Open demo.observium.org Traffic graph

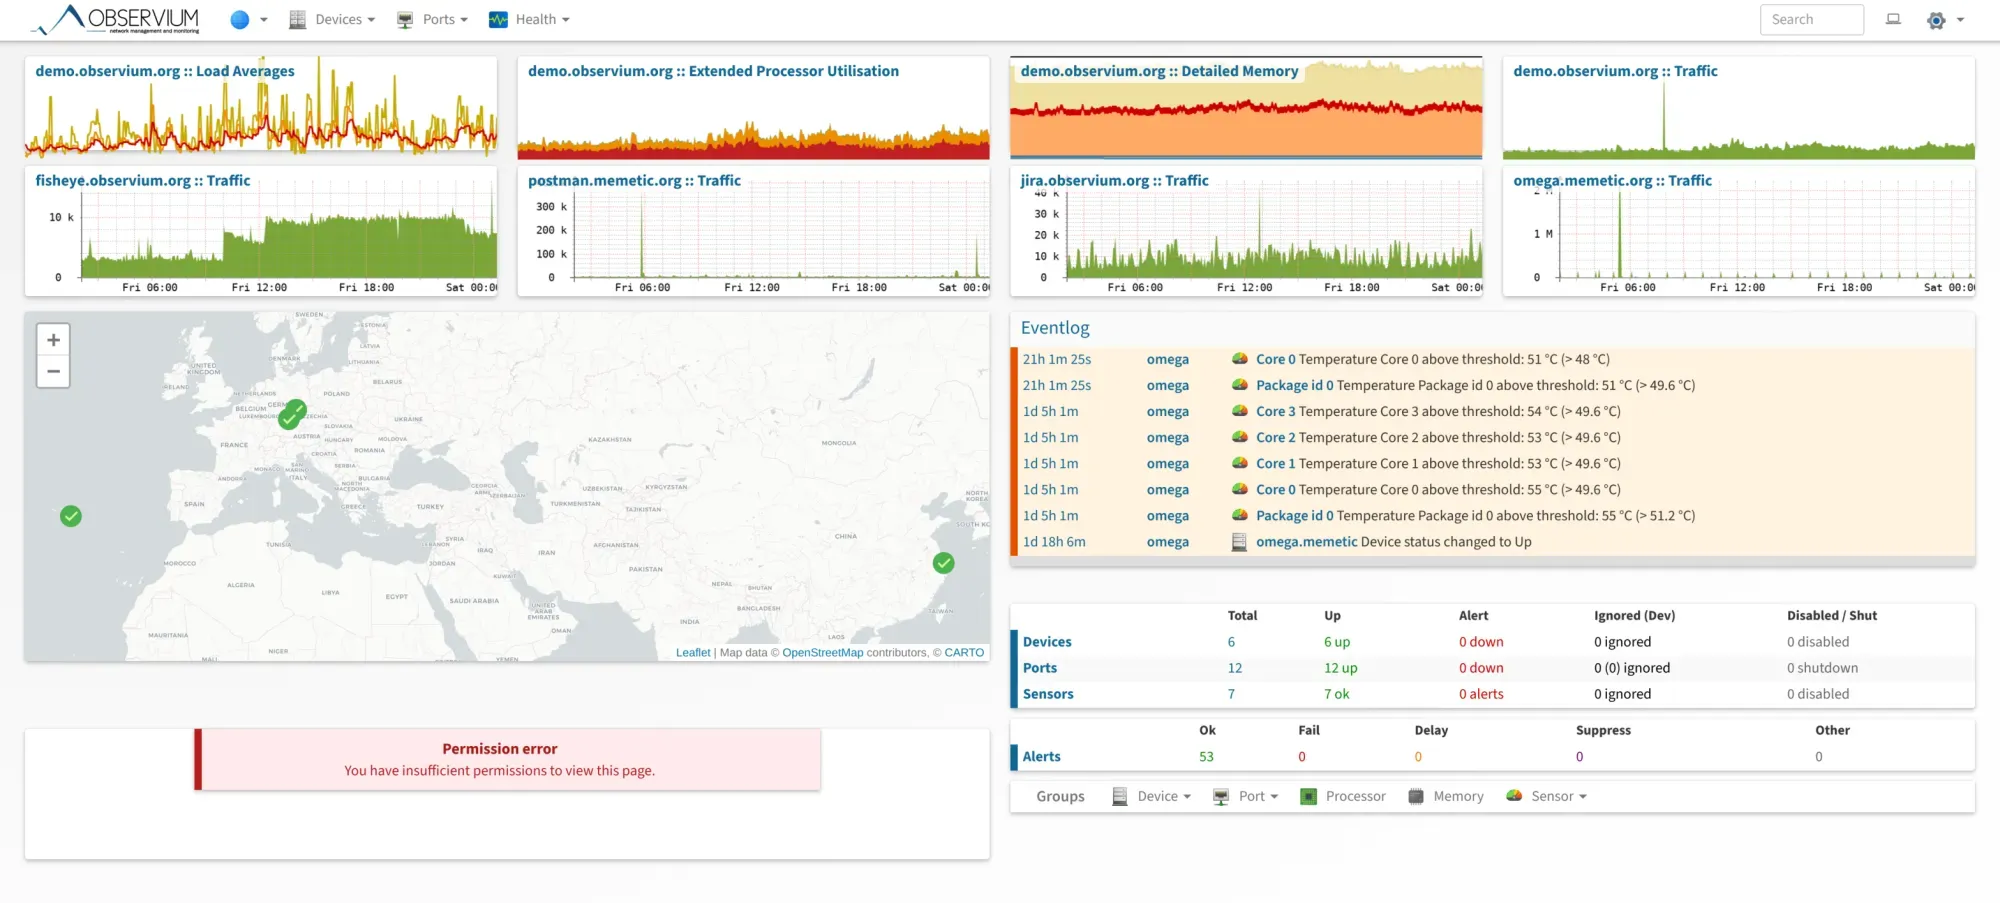tap(1739, 107)
